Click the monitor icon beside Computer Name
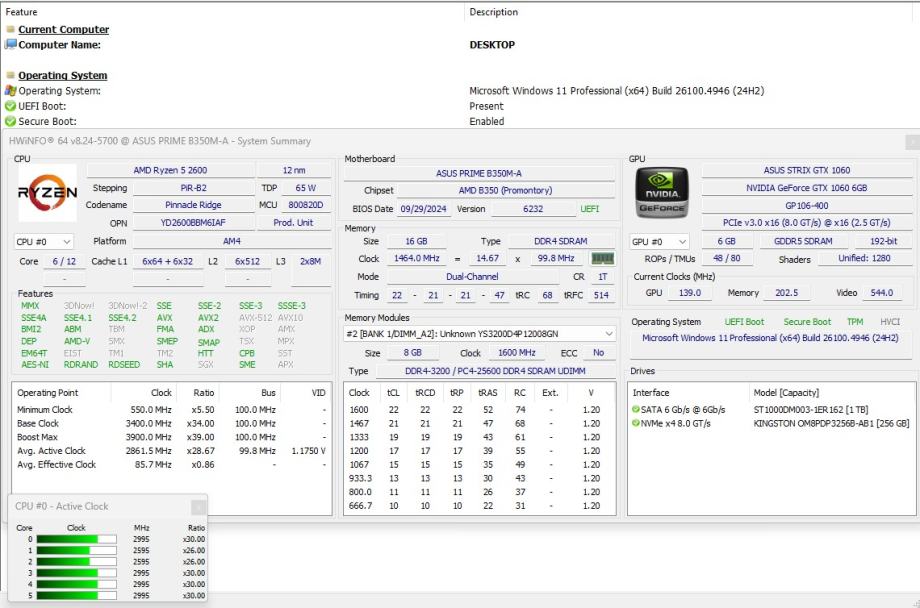Viewport: 920px width, 608px height. (10, 45)
